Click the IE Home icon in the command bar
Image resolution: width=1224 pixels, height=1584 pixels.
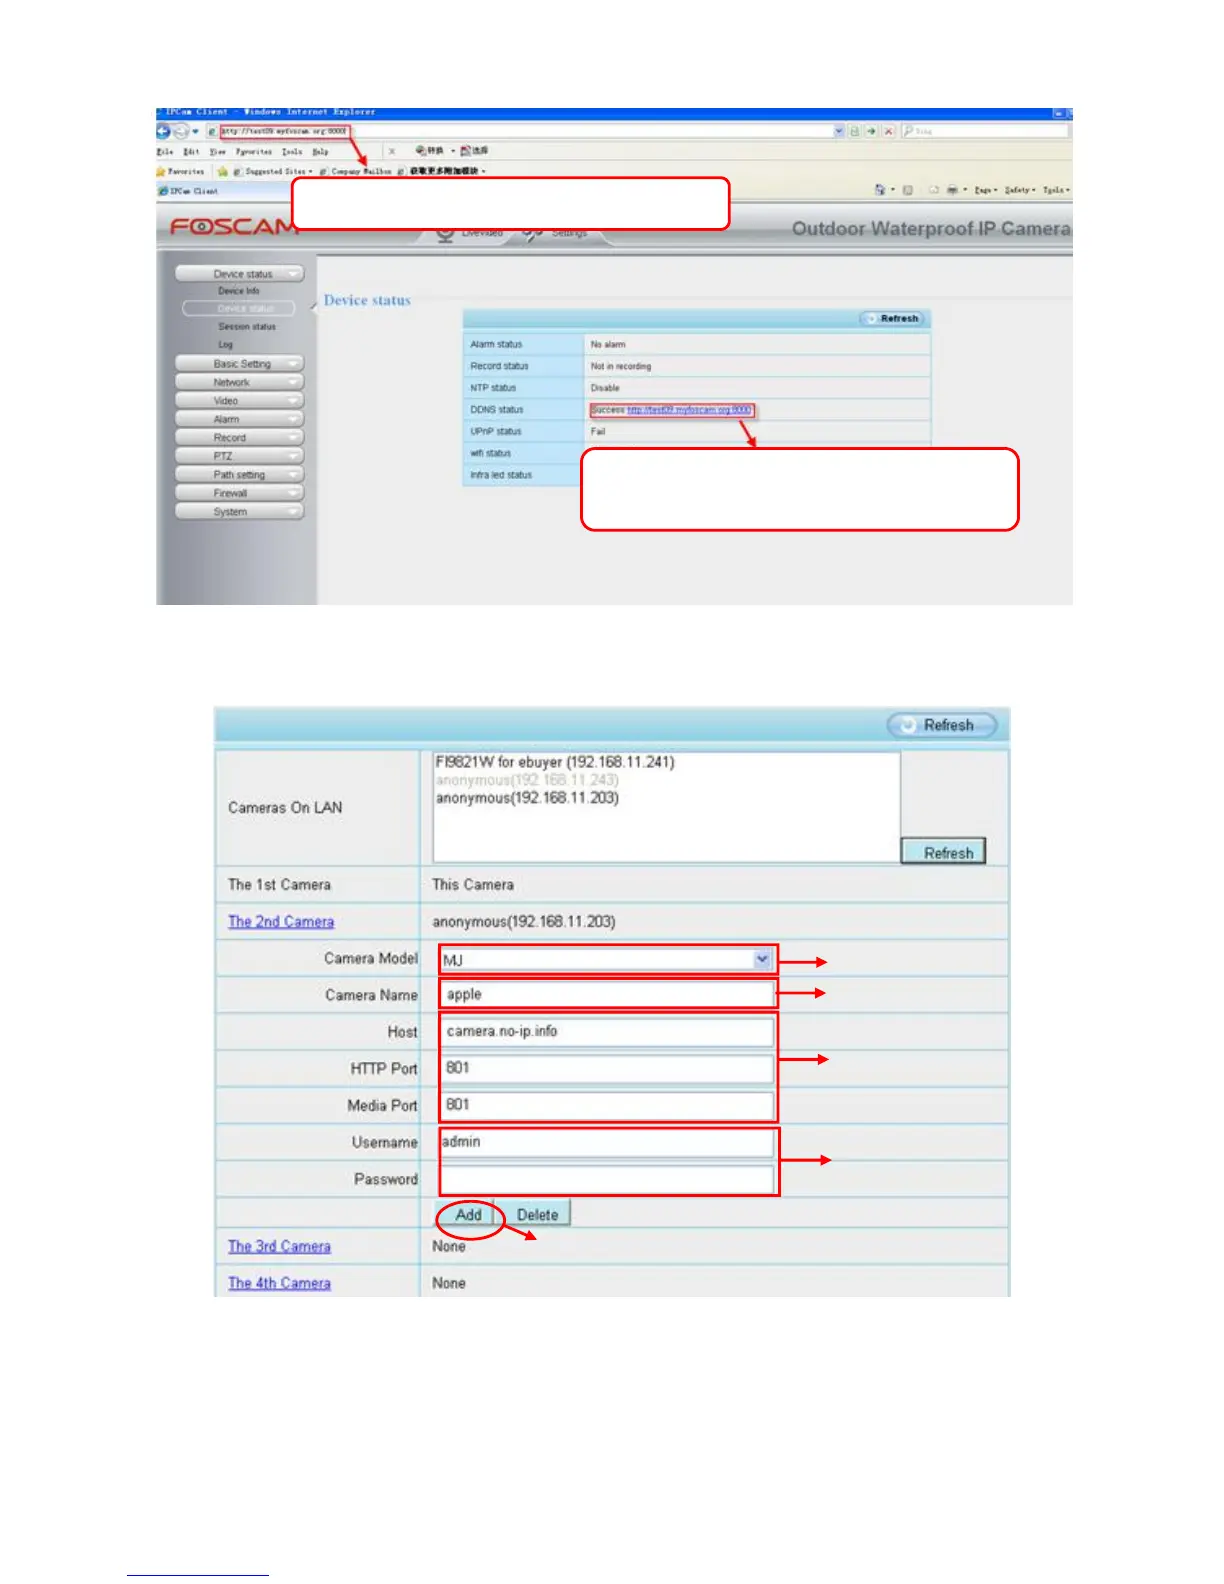coord(879,190)
